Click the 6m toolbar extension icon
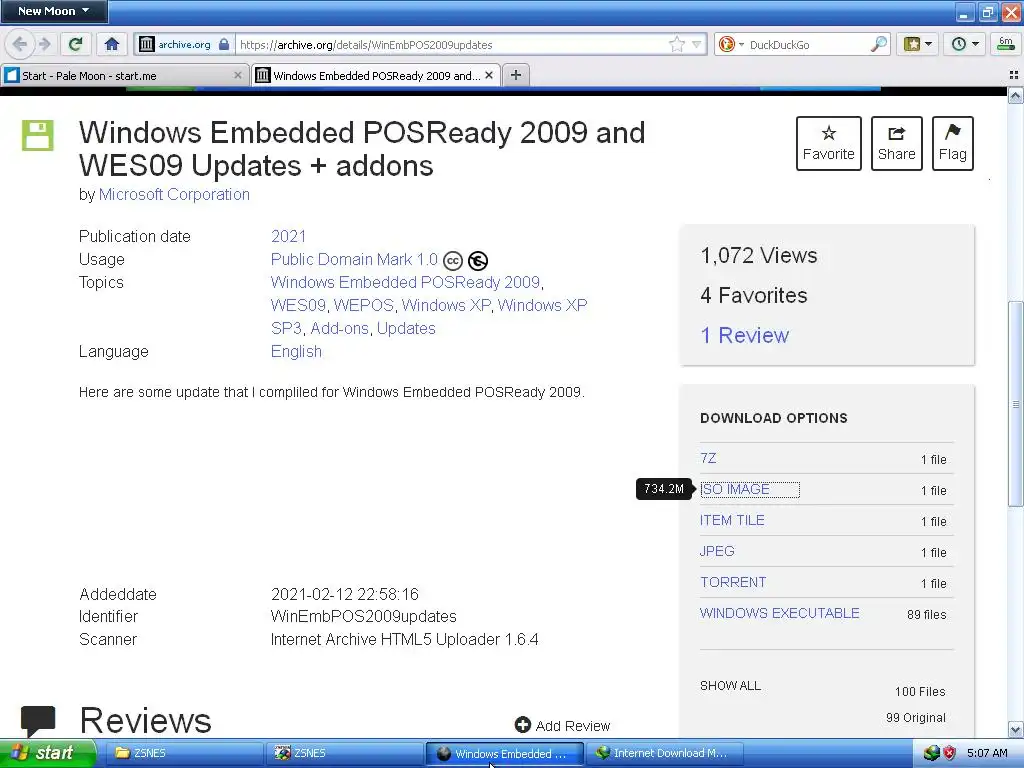Image resolution: width=1024 pixels, height=768 pixels. [x=1006, y=44]
